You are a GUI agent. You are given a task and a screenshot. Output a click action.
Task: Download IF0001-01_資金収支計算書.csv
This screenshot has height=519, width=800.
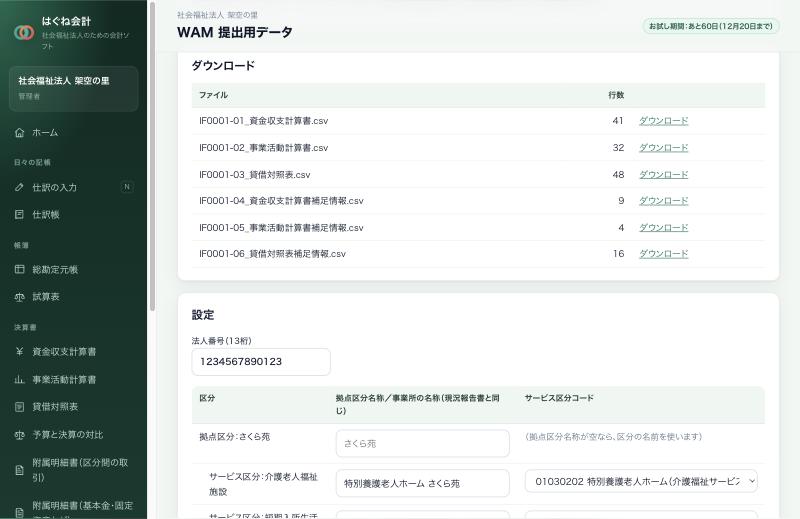tap(663, 121)
